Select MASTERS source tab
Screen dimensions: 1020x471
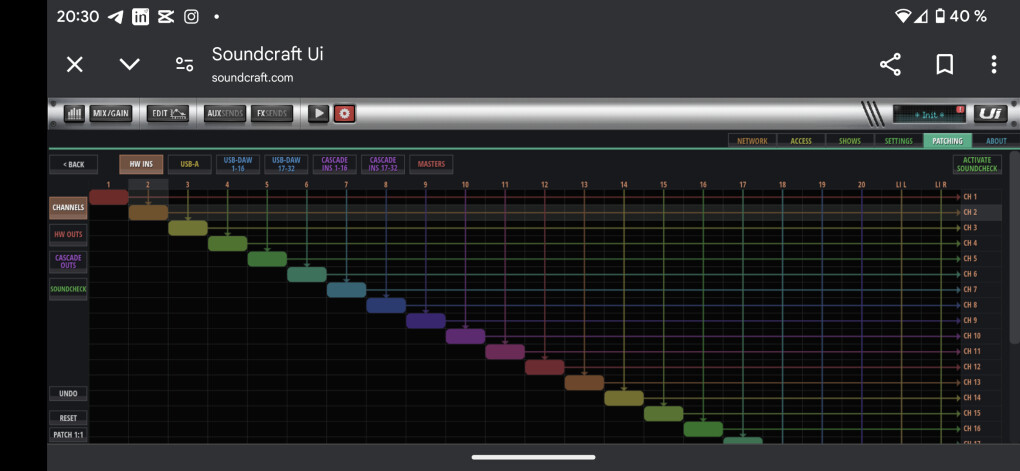tap(431, 164)
